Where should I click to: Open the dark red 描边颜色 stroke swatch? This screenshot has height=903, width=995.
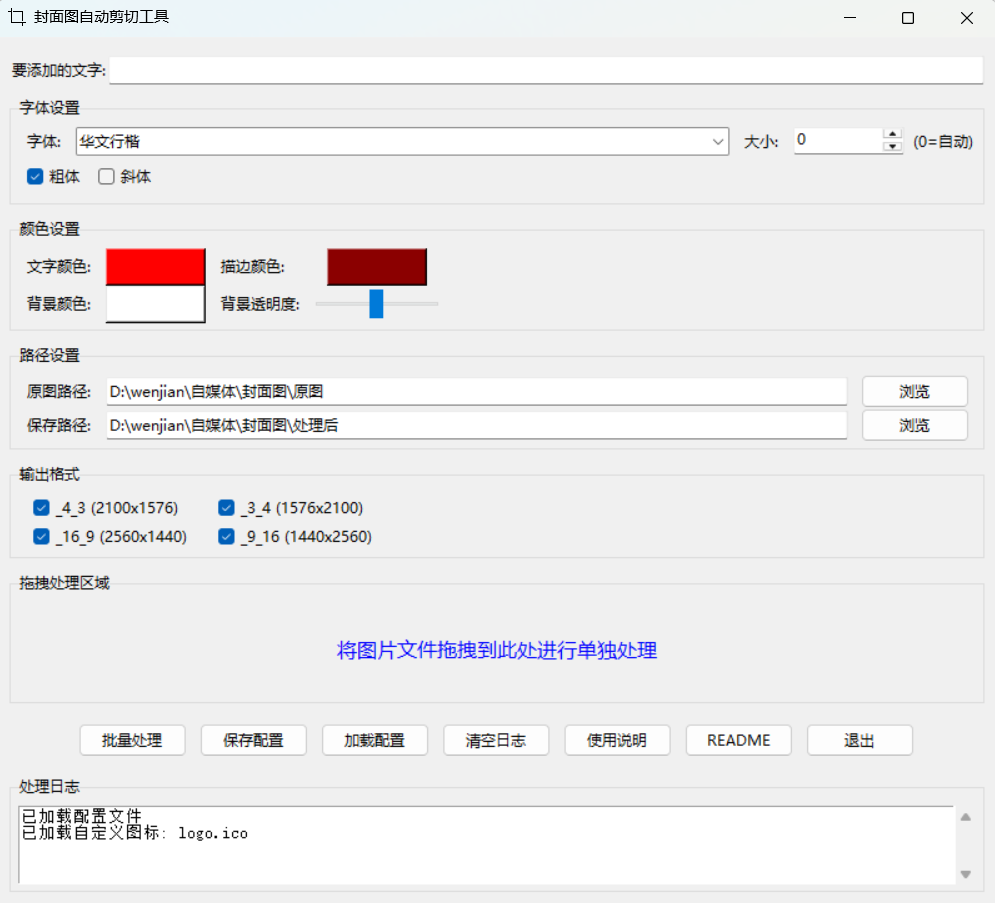pos(376,267)
